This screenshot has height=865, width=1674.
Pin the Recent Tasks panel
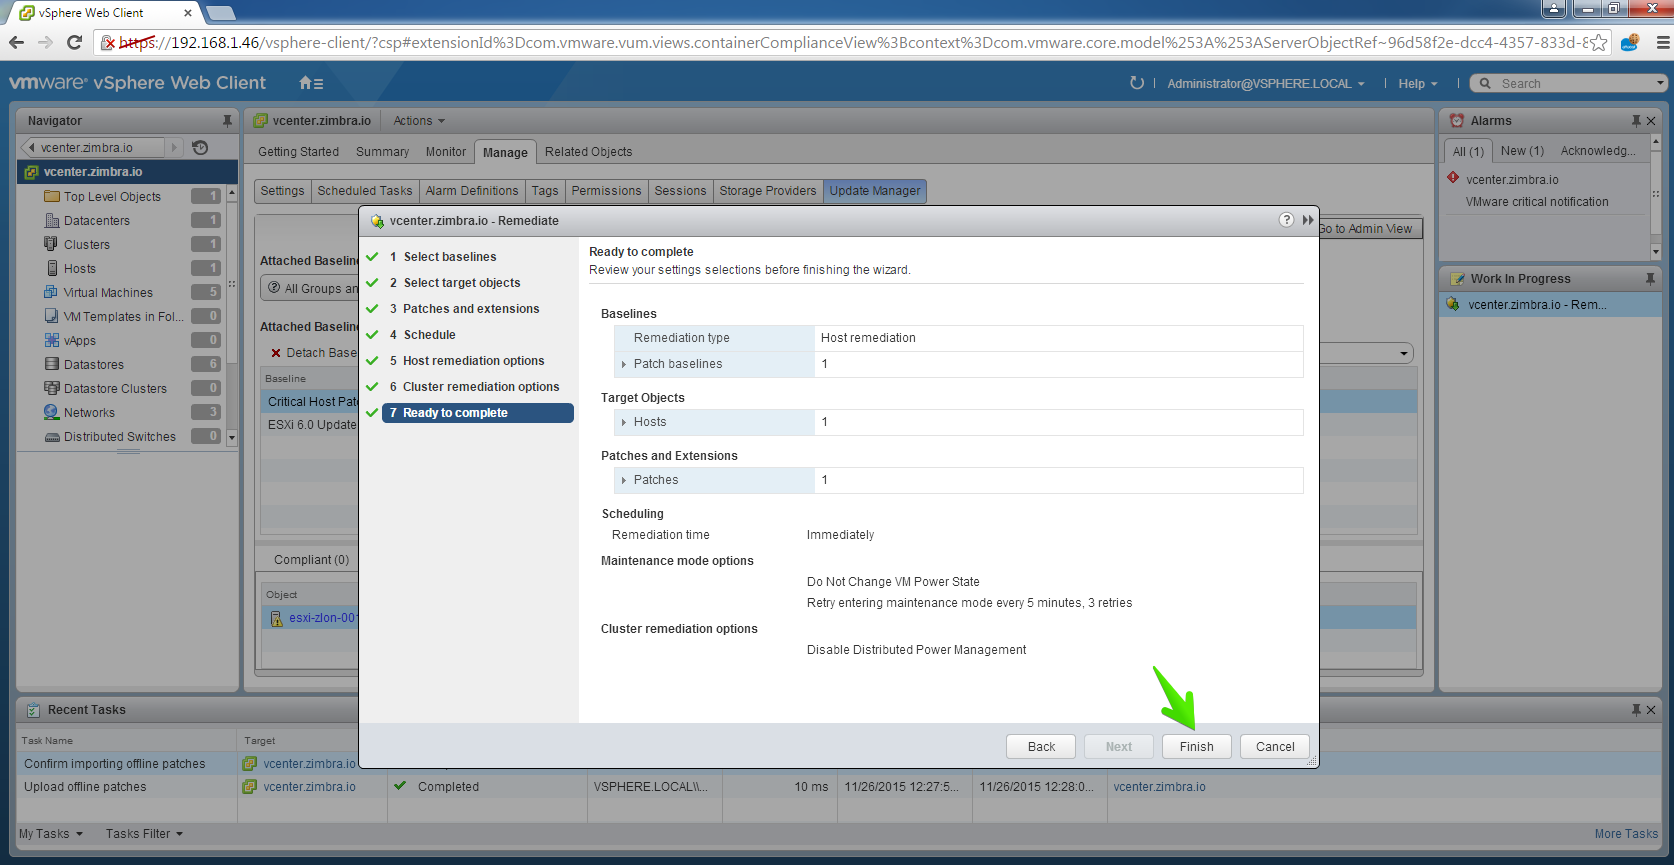tap(1636, 710)
